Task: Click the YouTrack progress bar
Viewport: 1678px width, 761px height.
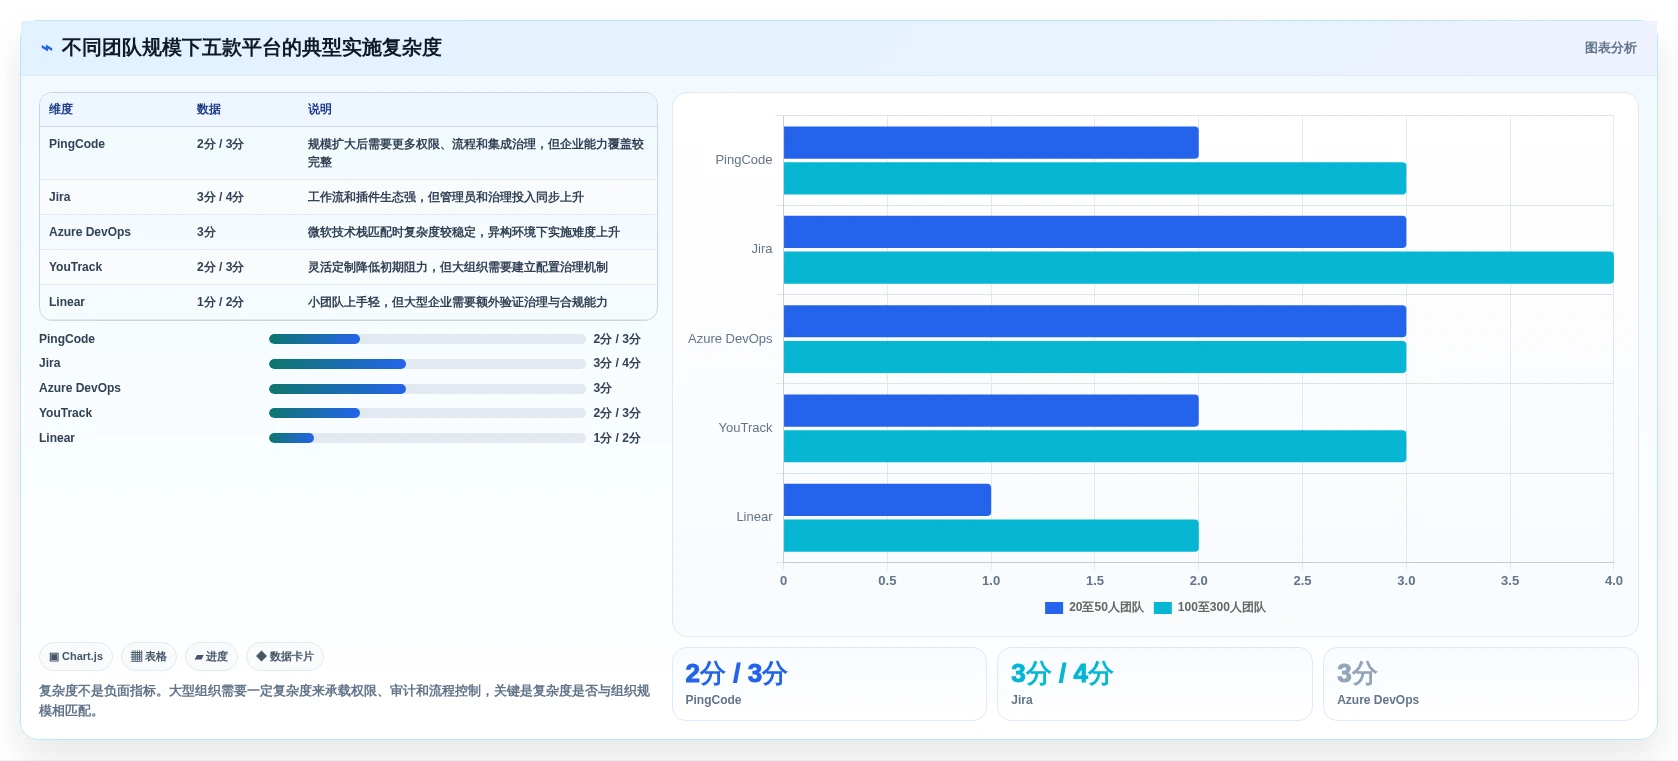Action: (427, 413)
